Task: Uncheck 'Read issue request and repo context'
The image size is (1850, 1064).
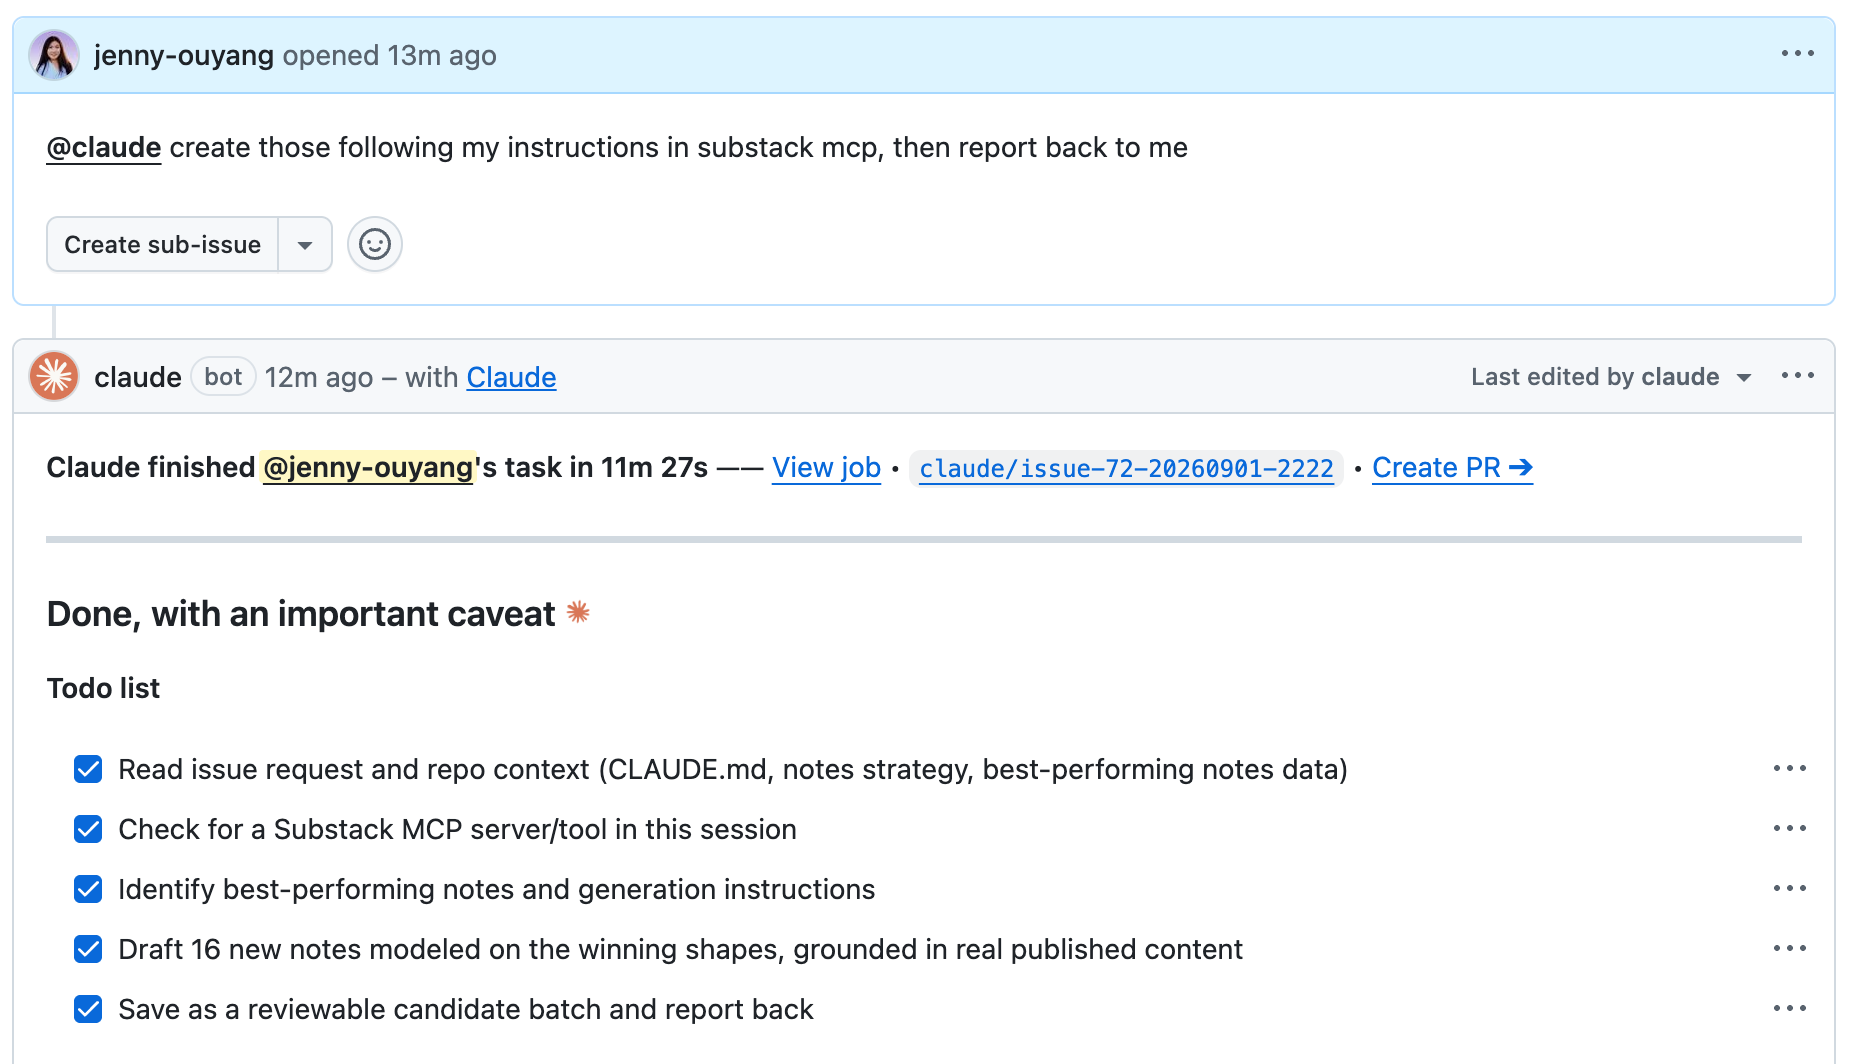Action: click(88, 769)
